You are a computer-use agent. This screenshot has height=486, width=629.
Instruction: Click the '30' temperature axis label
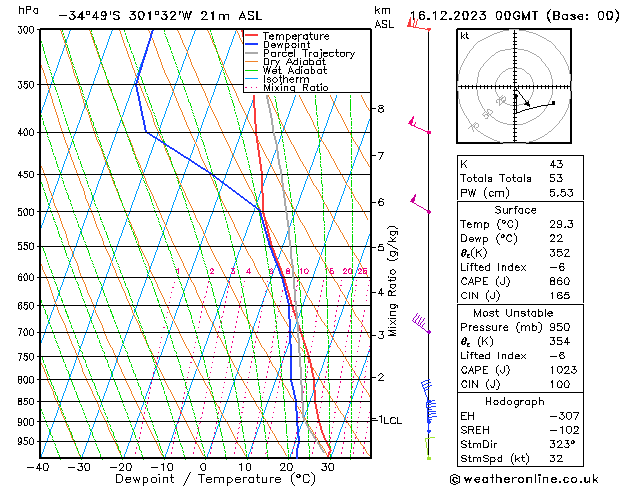click(328, 467)
